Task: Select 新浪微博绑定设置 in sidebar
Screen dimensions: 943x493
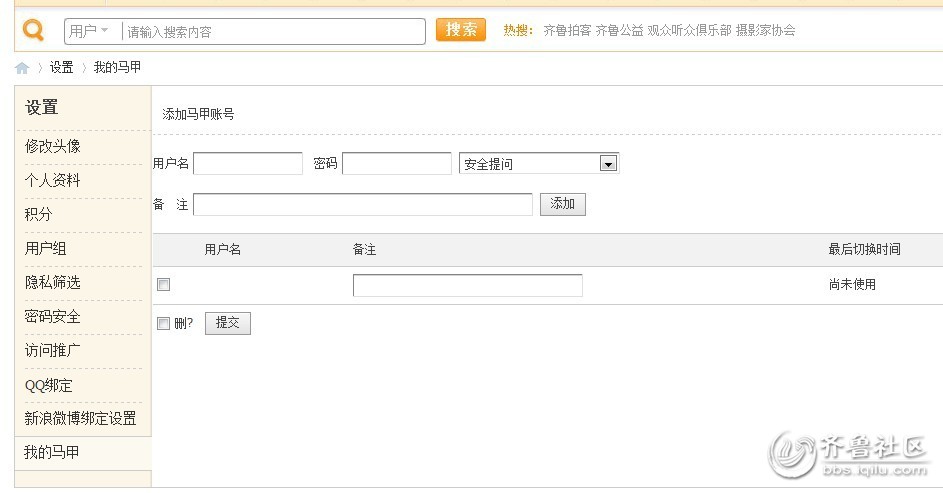Action: (x=81, y=418)
